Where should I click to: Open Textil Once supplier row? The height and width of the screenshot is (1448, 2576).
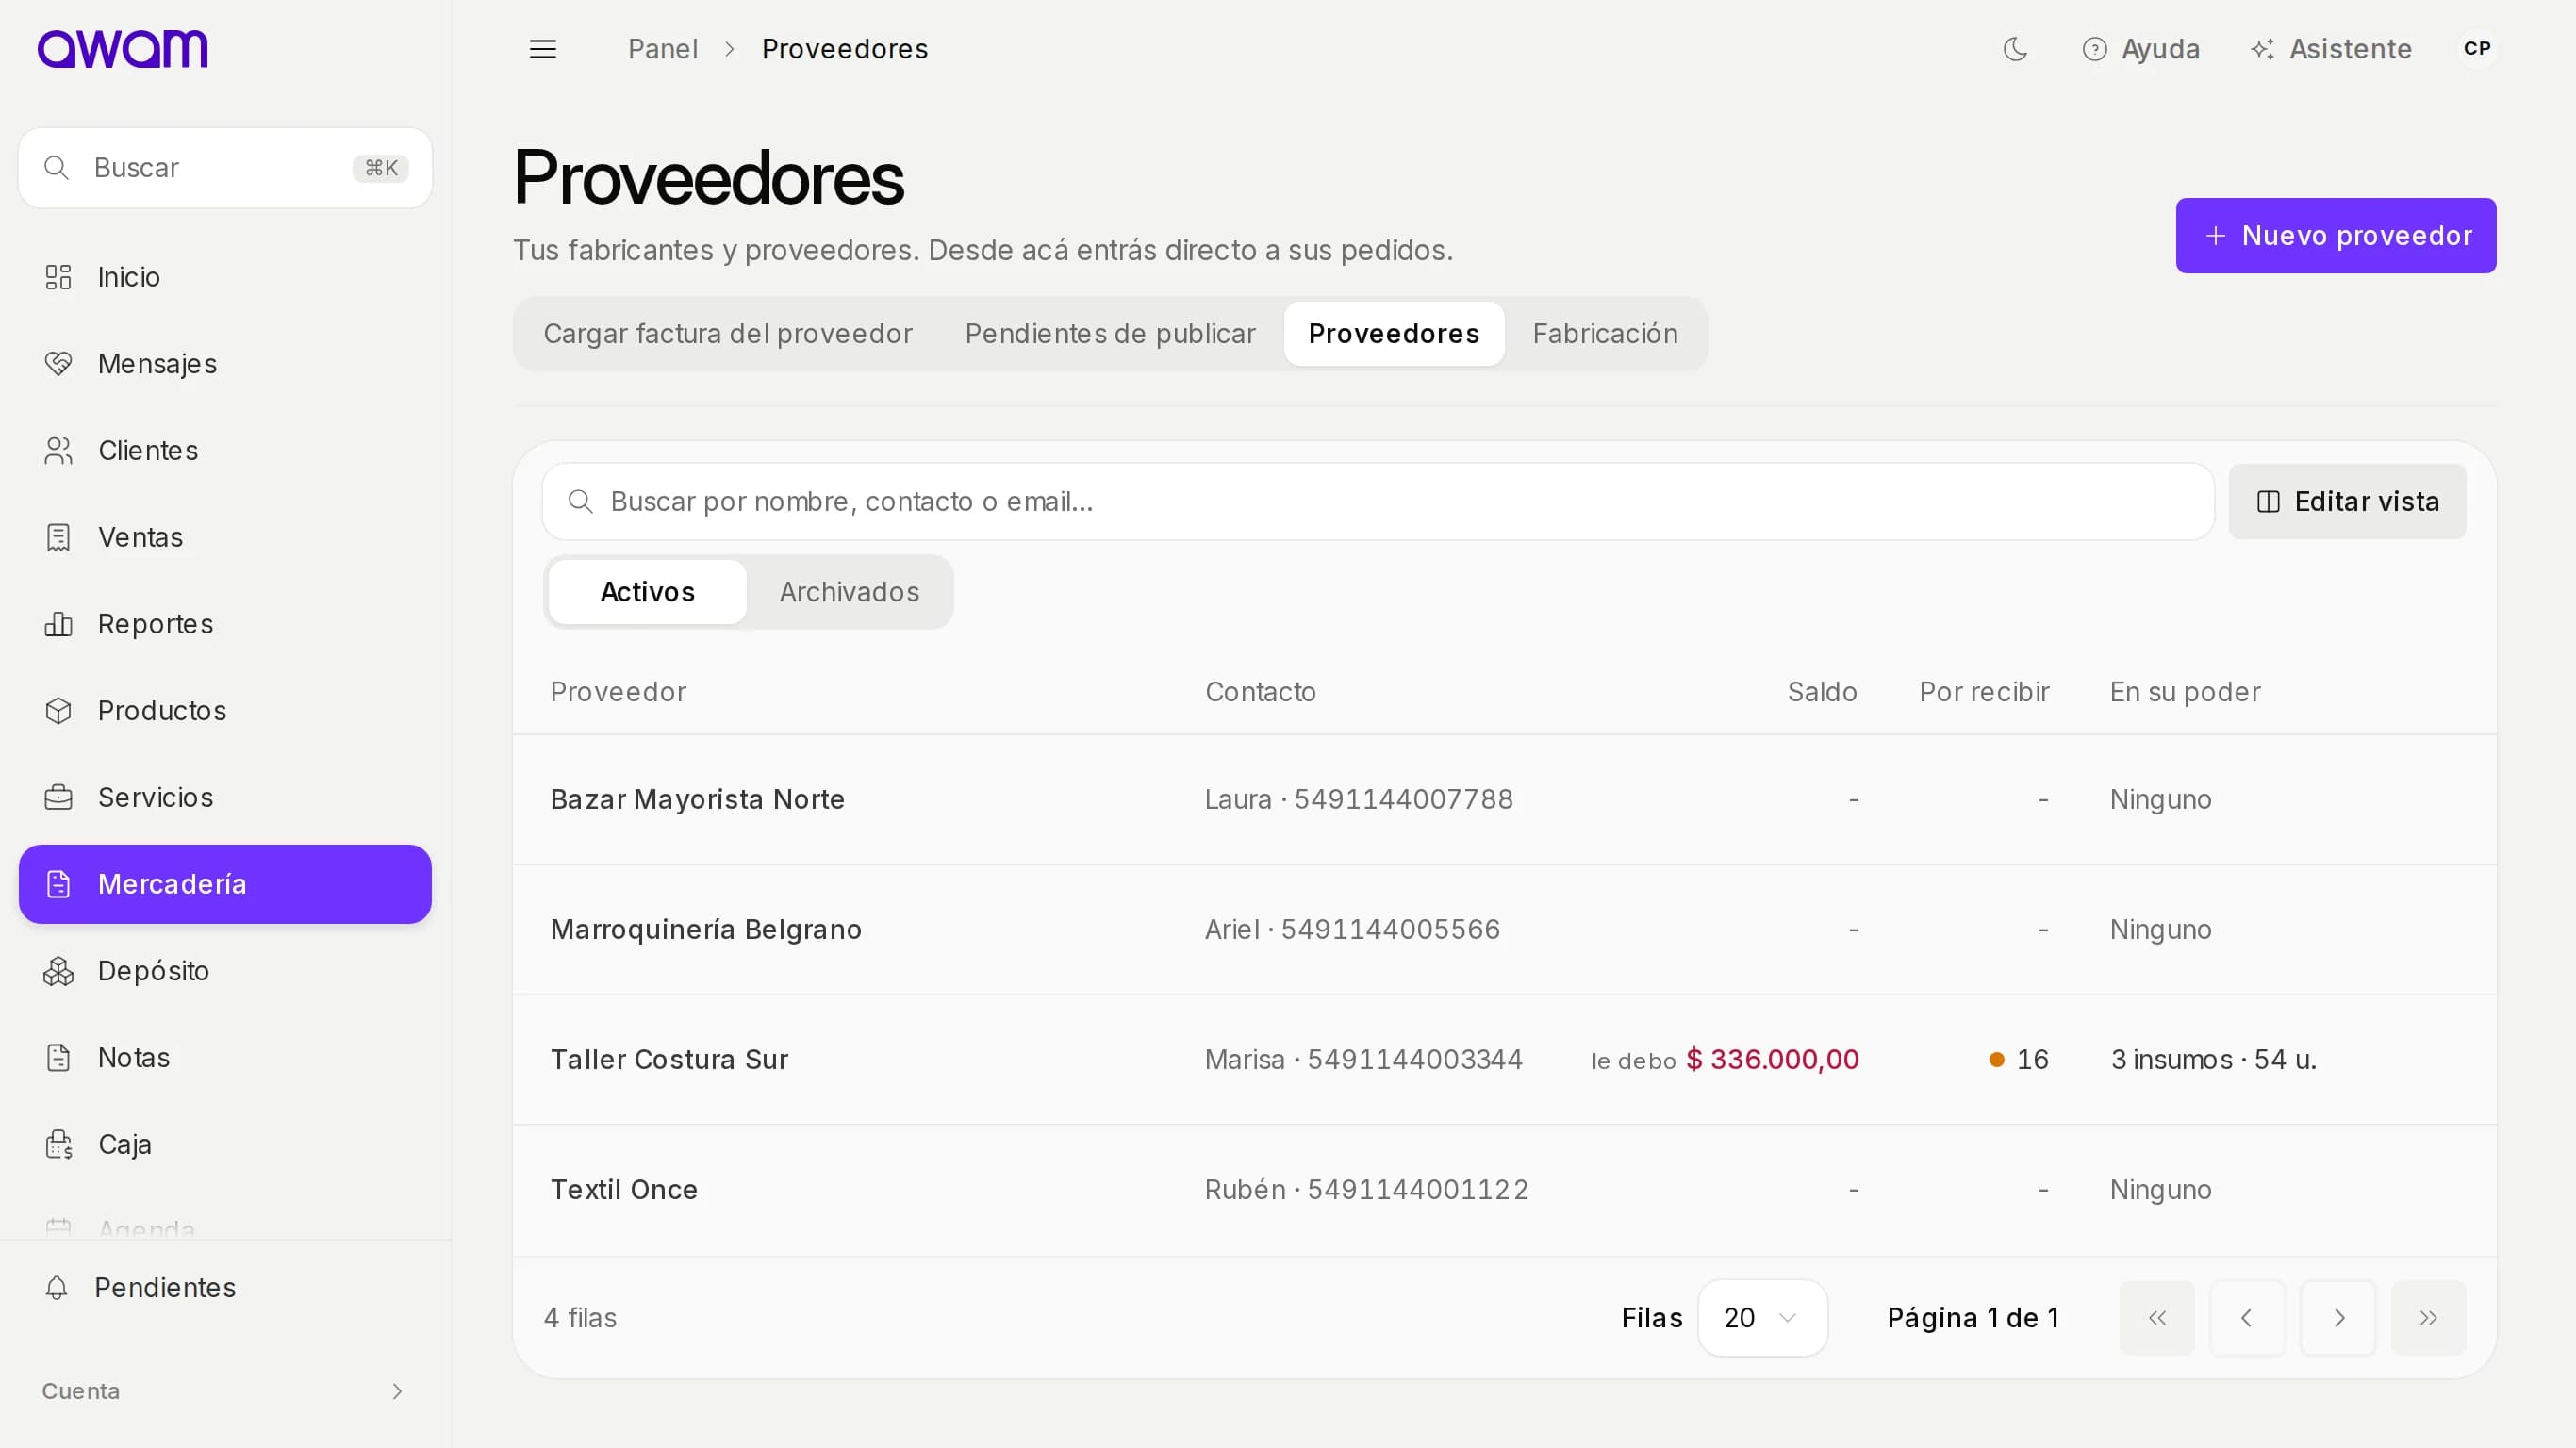click(x=1504, y=1189)
